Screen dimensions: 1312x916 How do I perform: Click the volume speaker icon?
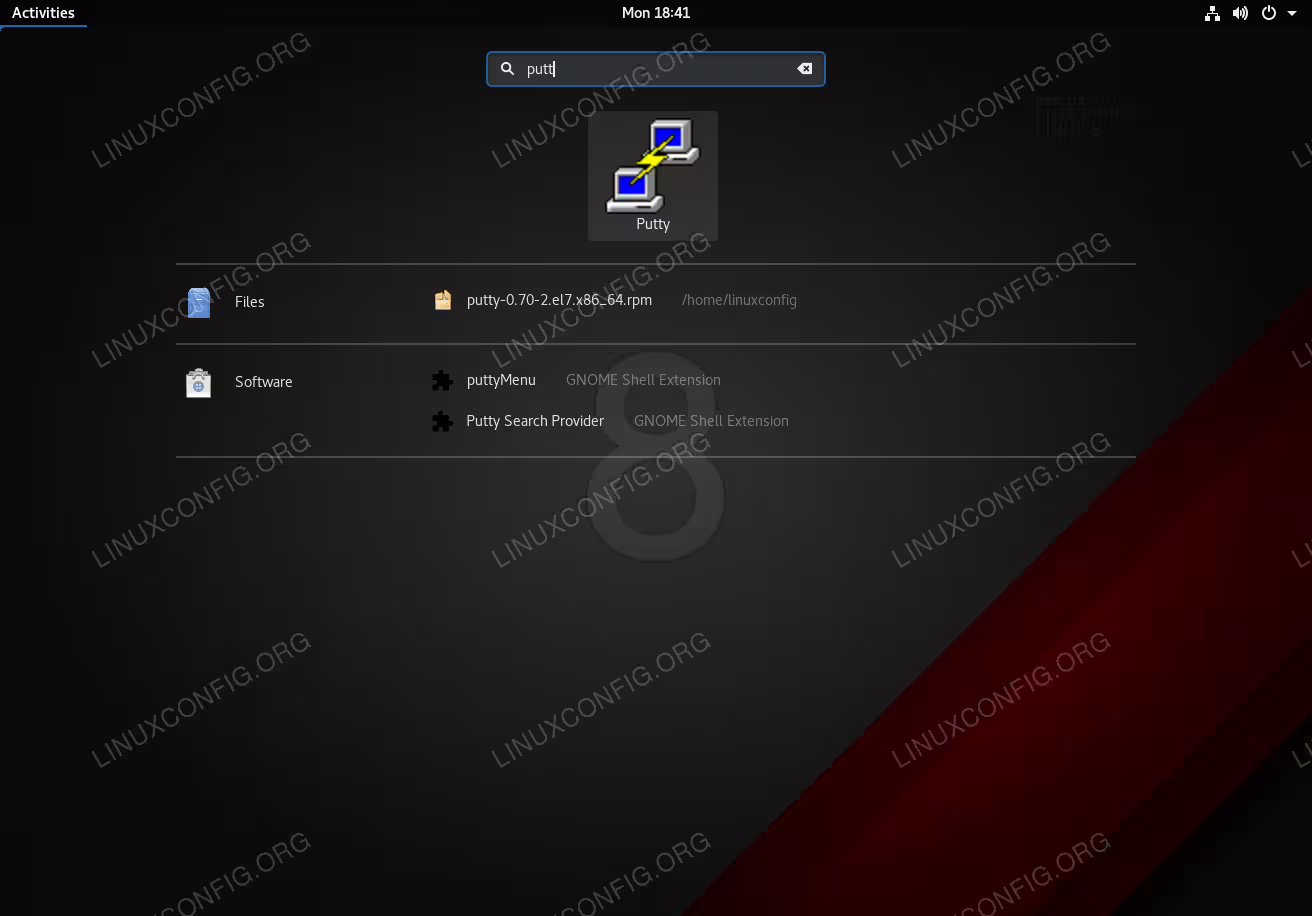coord(1240,13)
